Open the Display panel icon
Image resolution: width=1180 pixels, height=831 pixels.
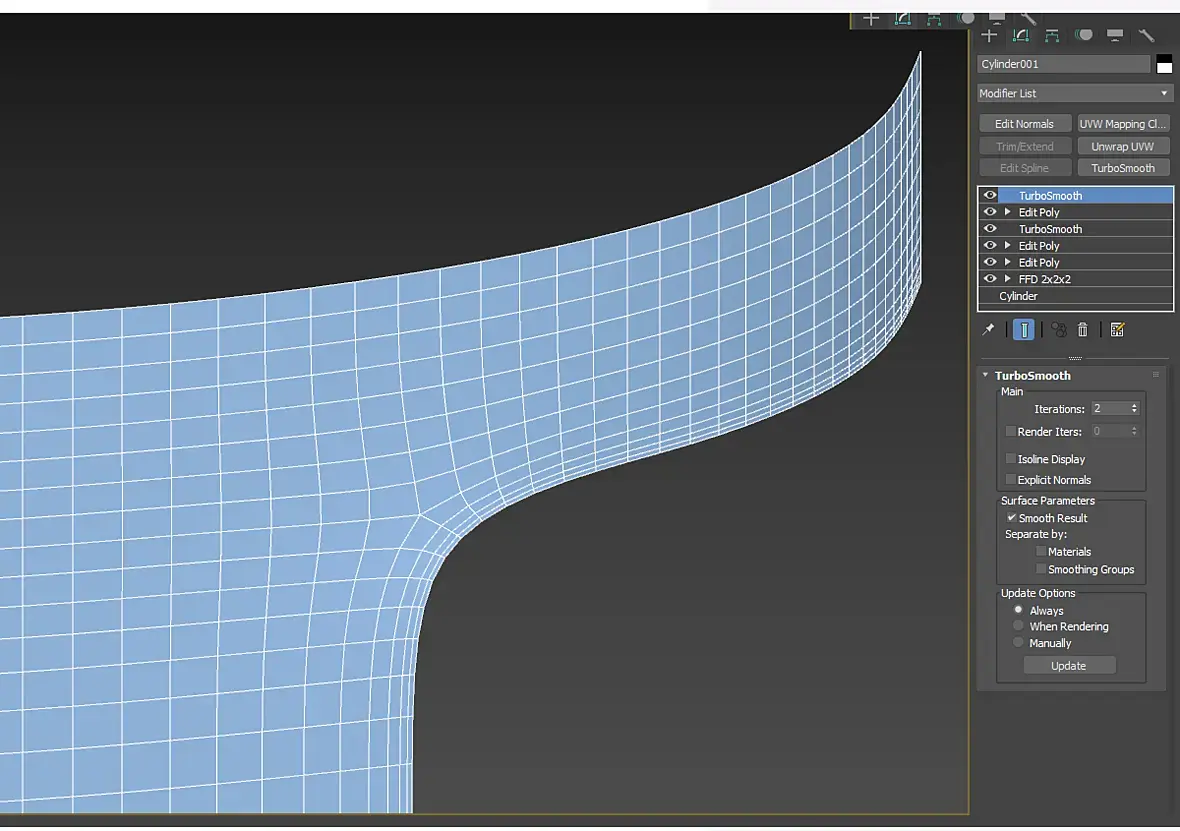pos(1115,35)
